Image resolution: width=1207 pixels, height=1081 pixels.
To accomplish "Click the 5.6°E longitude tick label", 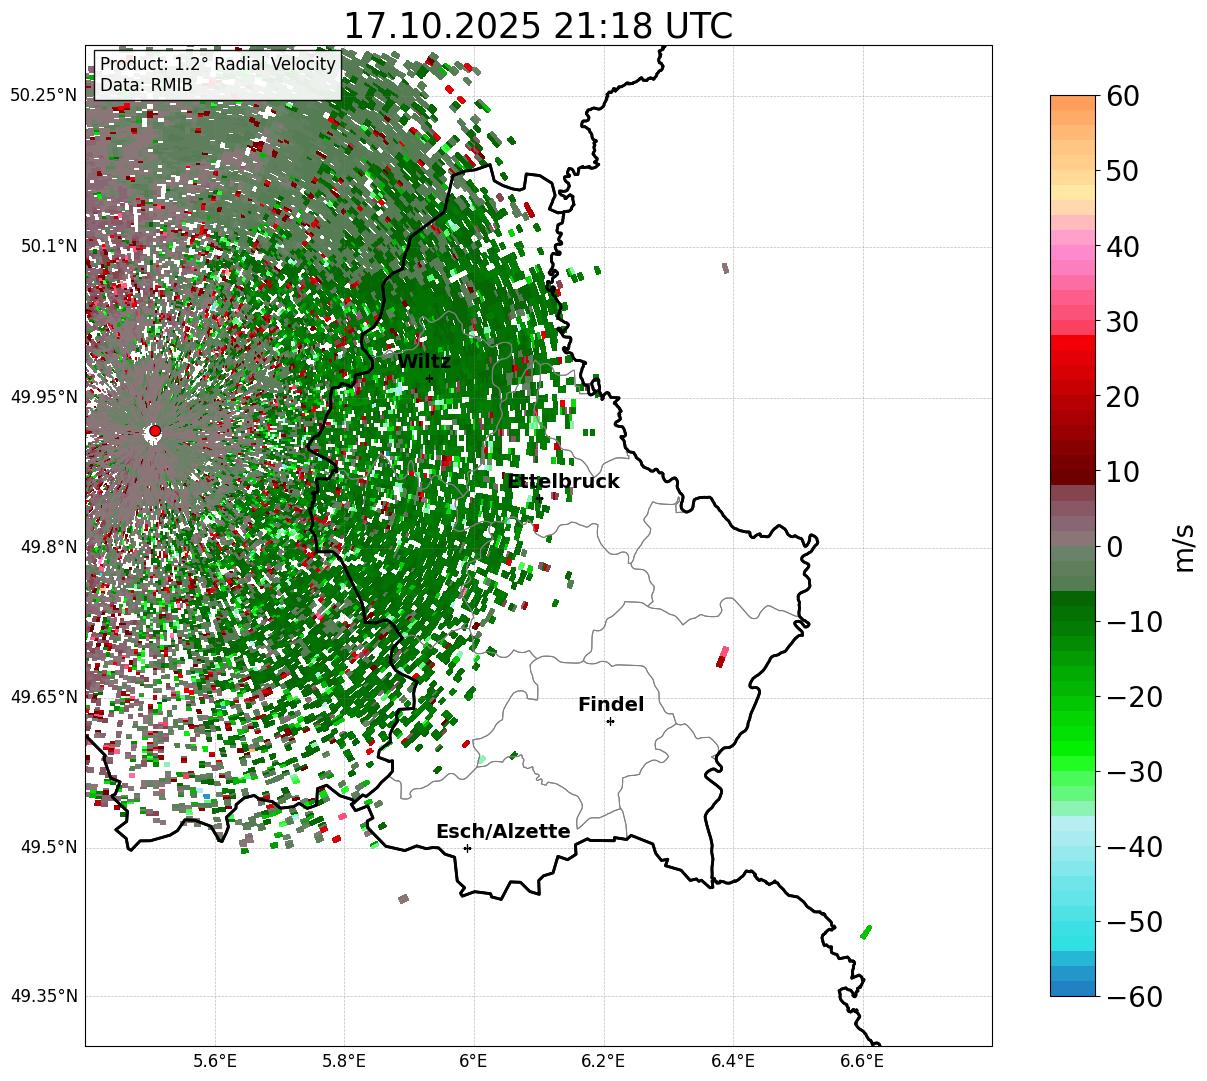I will (x=215, y=1061).
